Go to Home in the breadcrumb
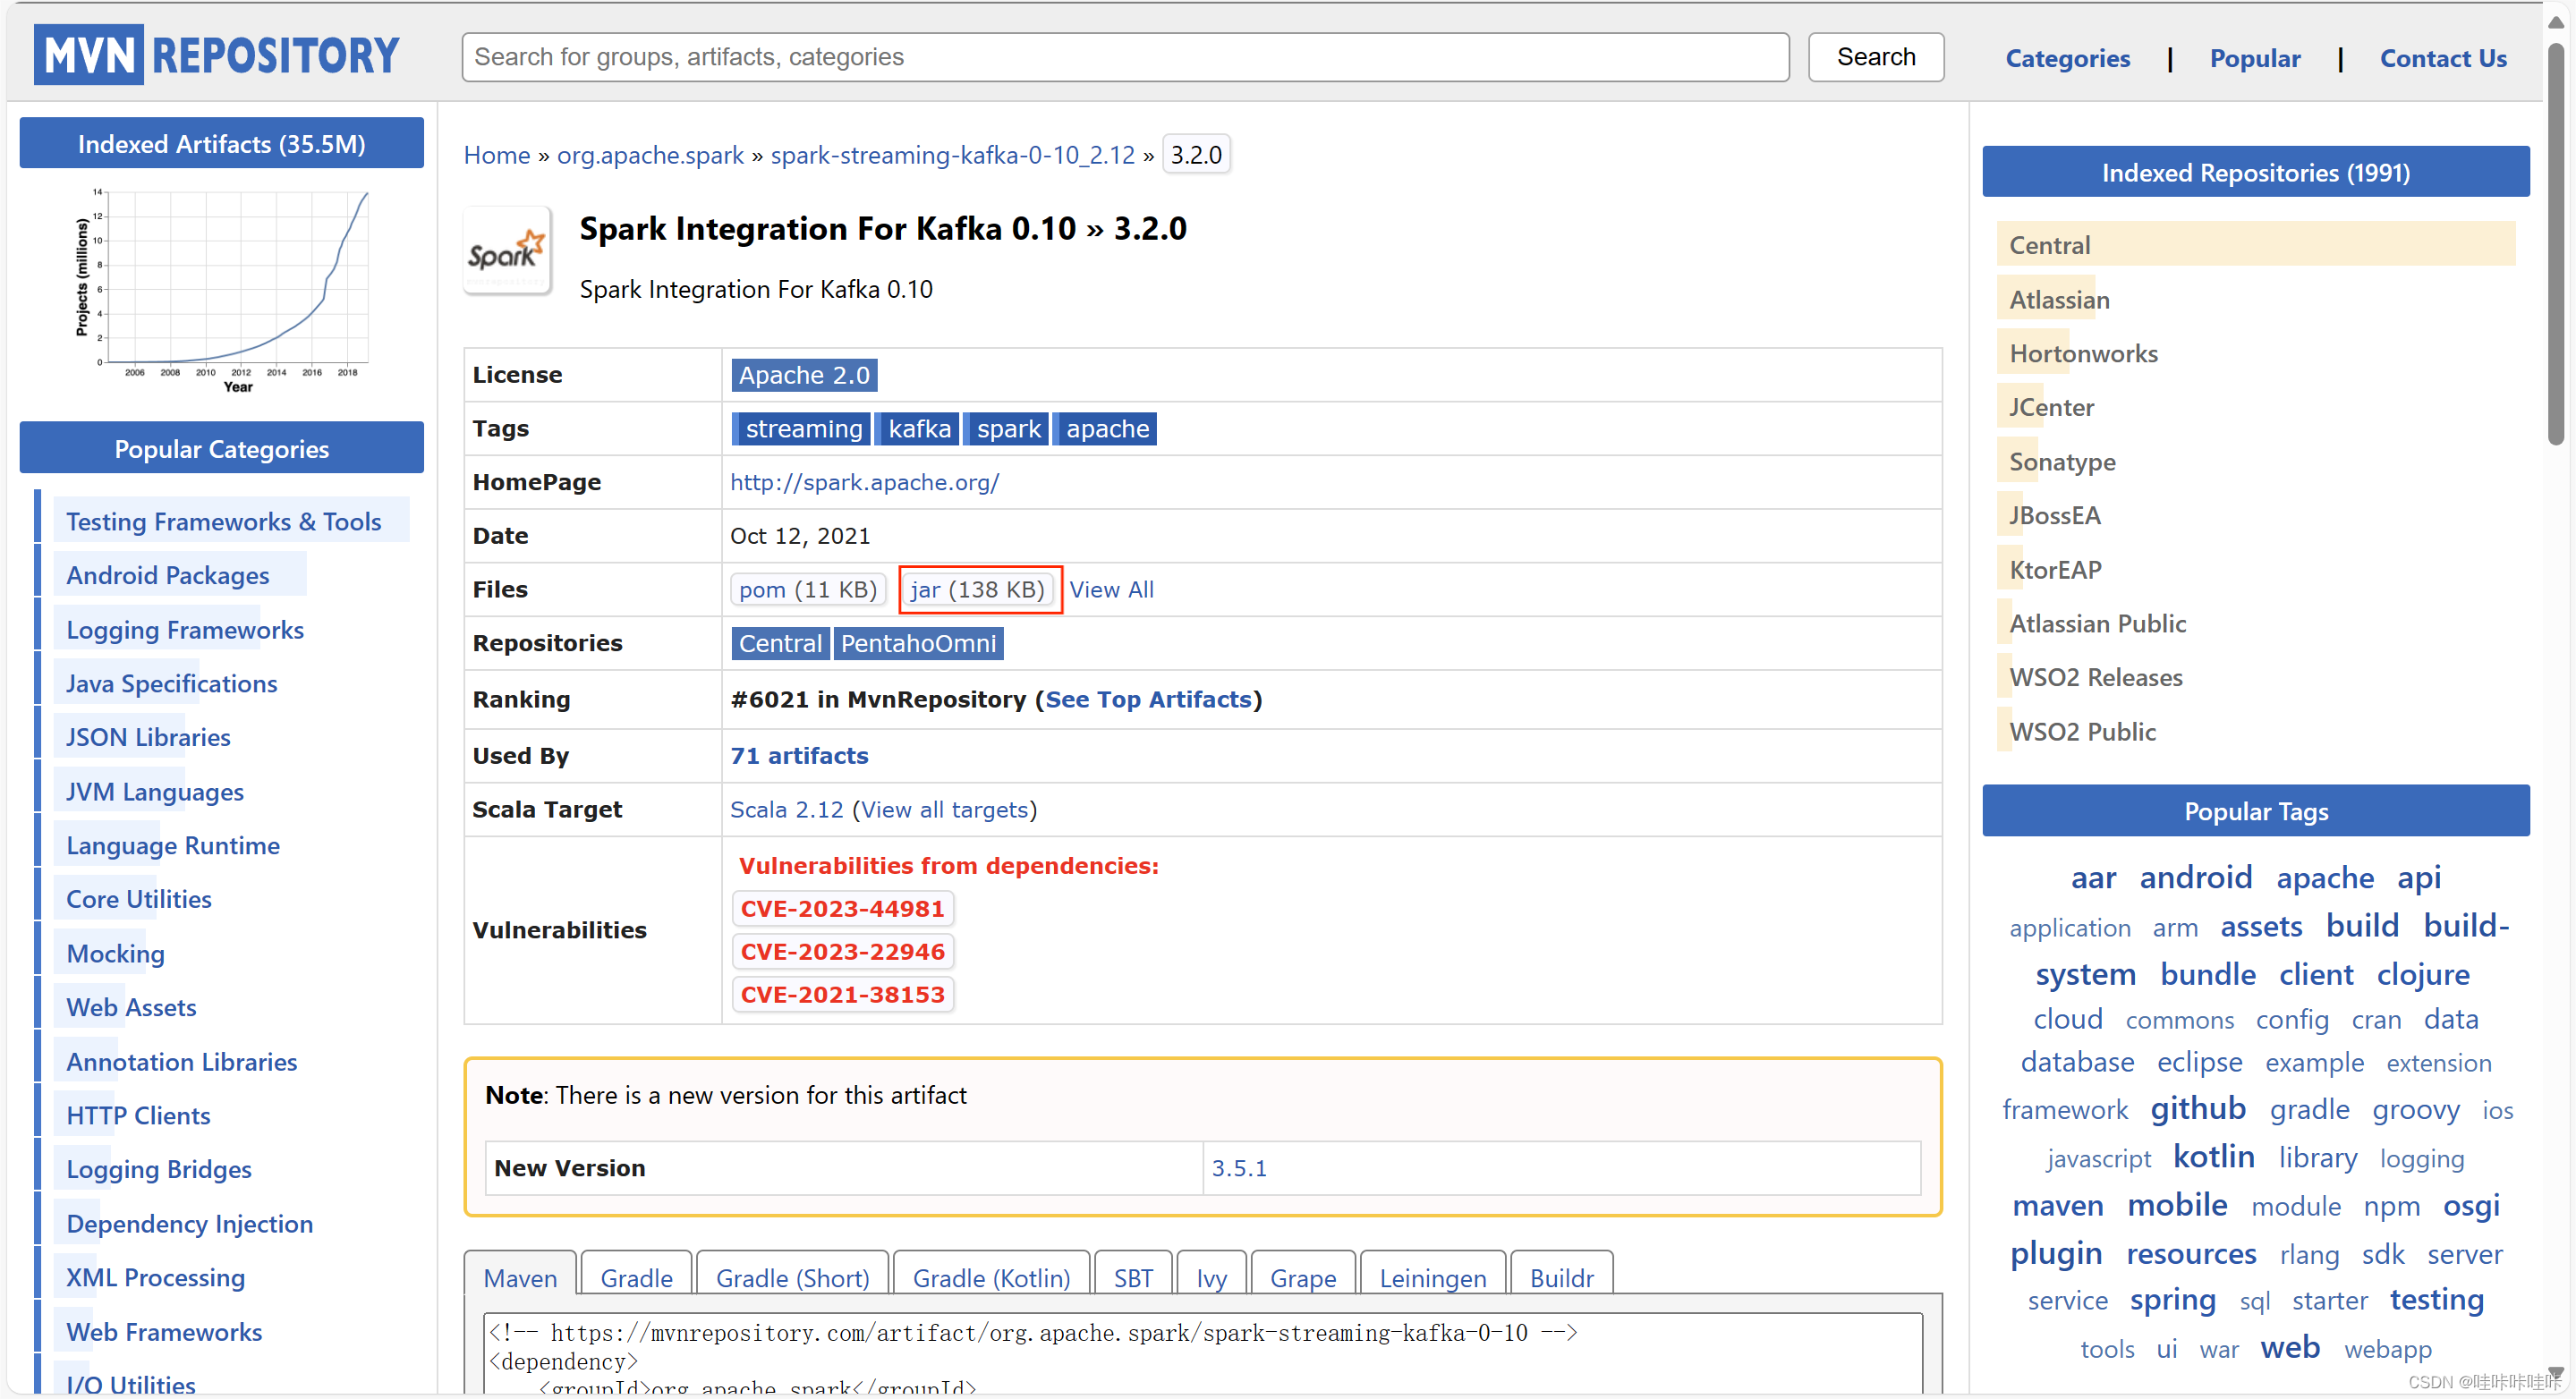This screenshot has height=1399, width=2576. click(x=496, y=155)
